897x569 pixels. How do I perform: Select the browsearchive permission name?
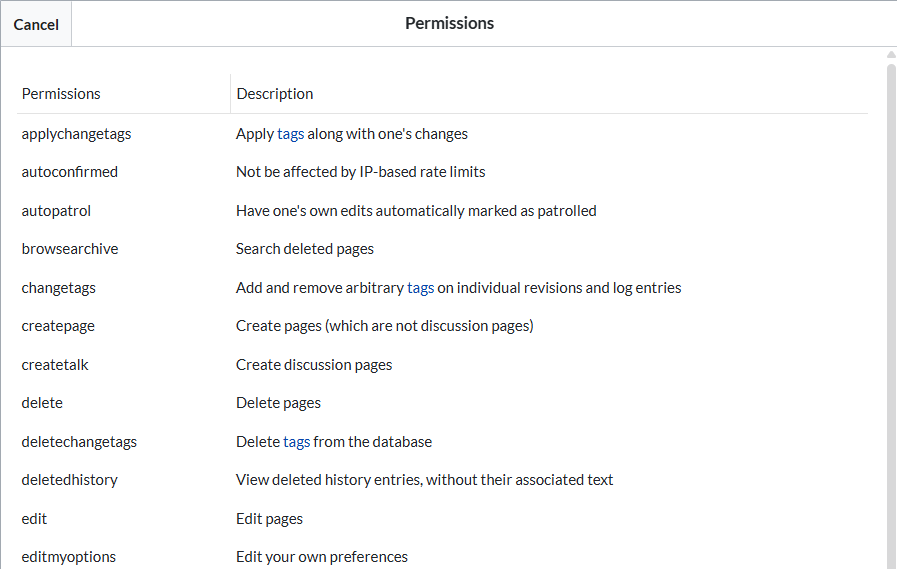pyautogui.click(x=70, y=248)
